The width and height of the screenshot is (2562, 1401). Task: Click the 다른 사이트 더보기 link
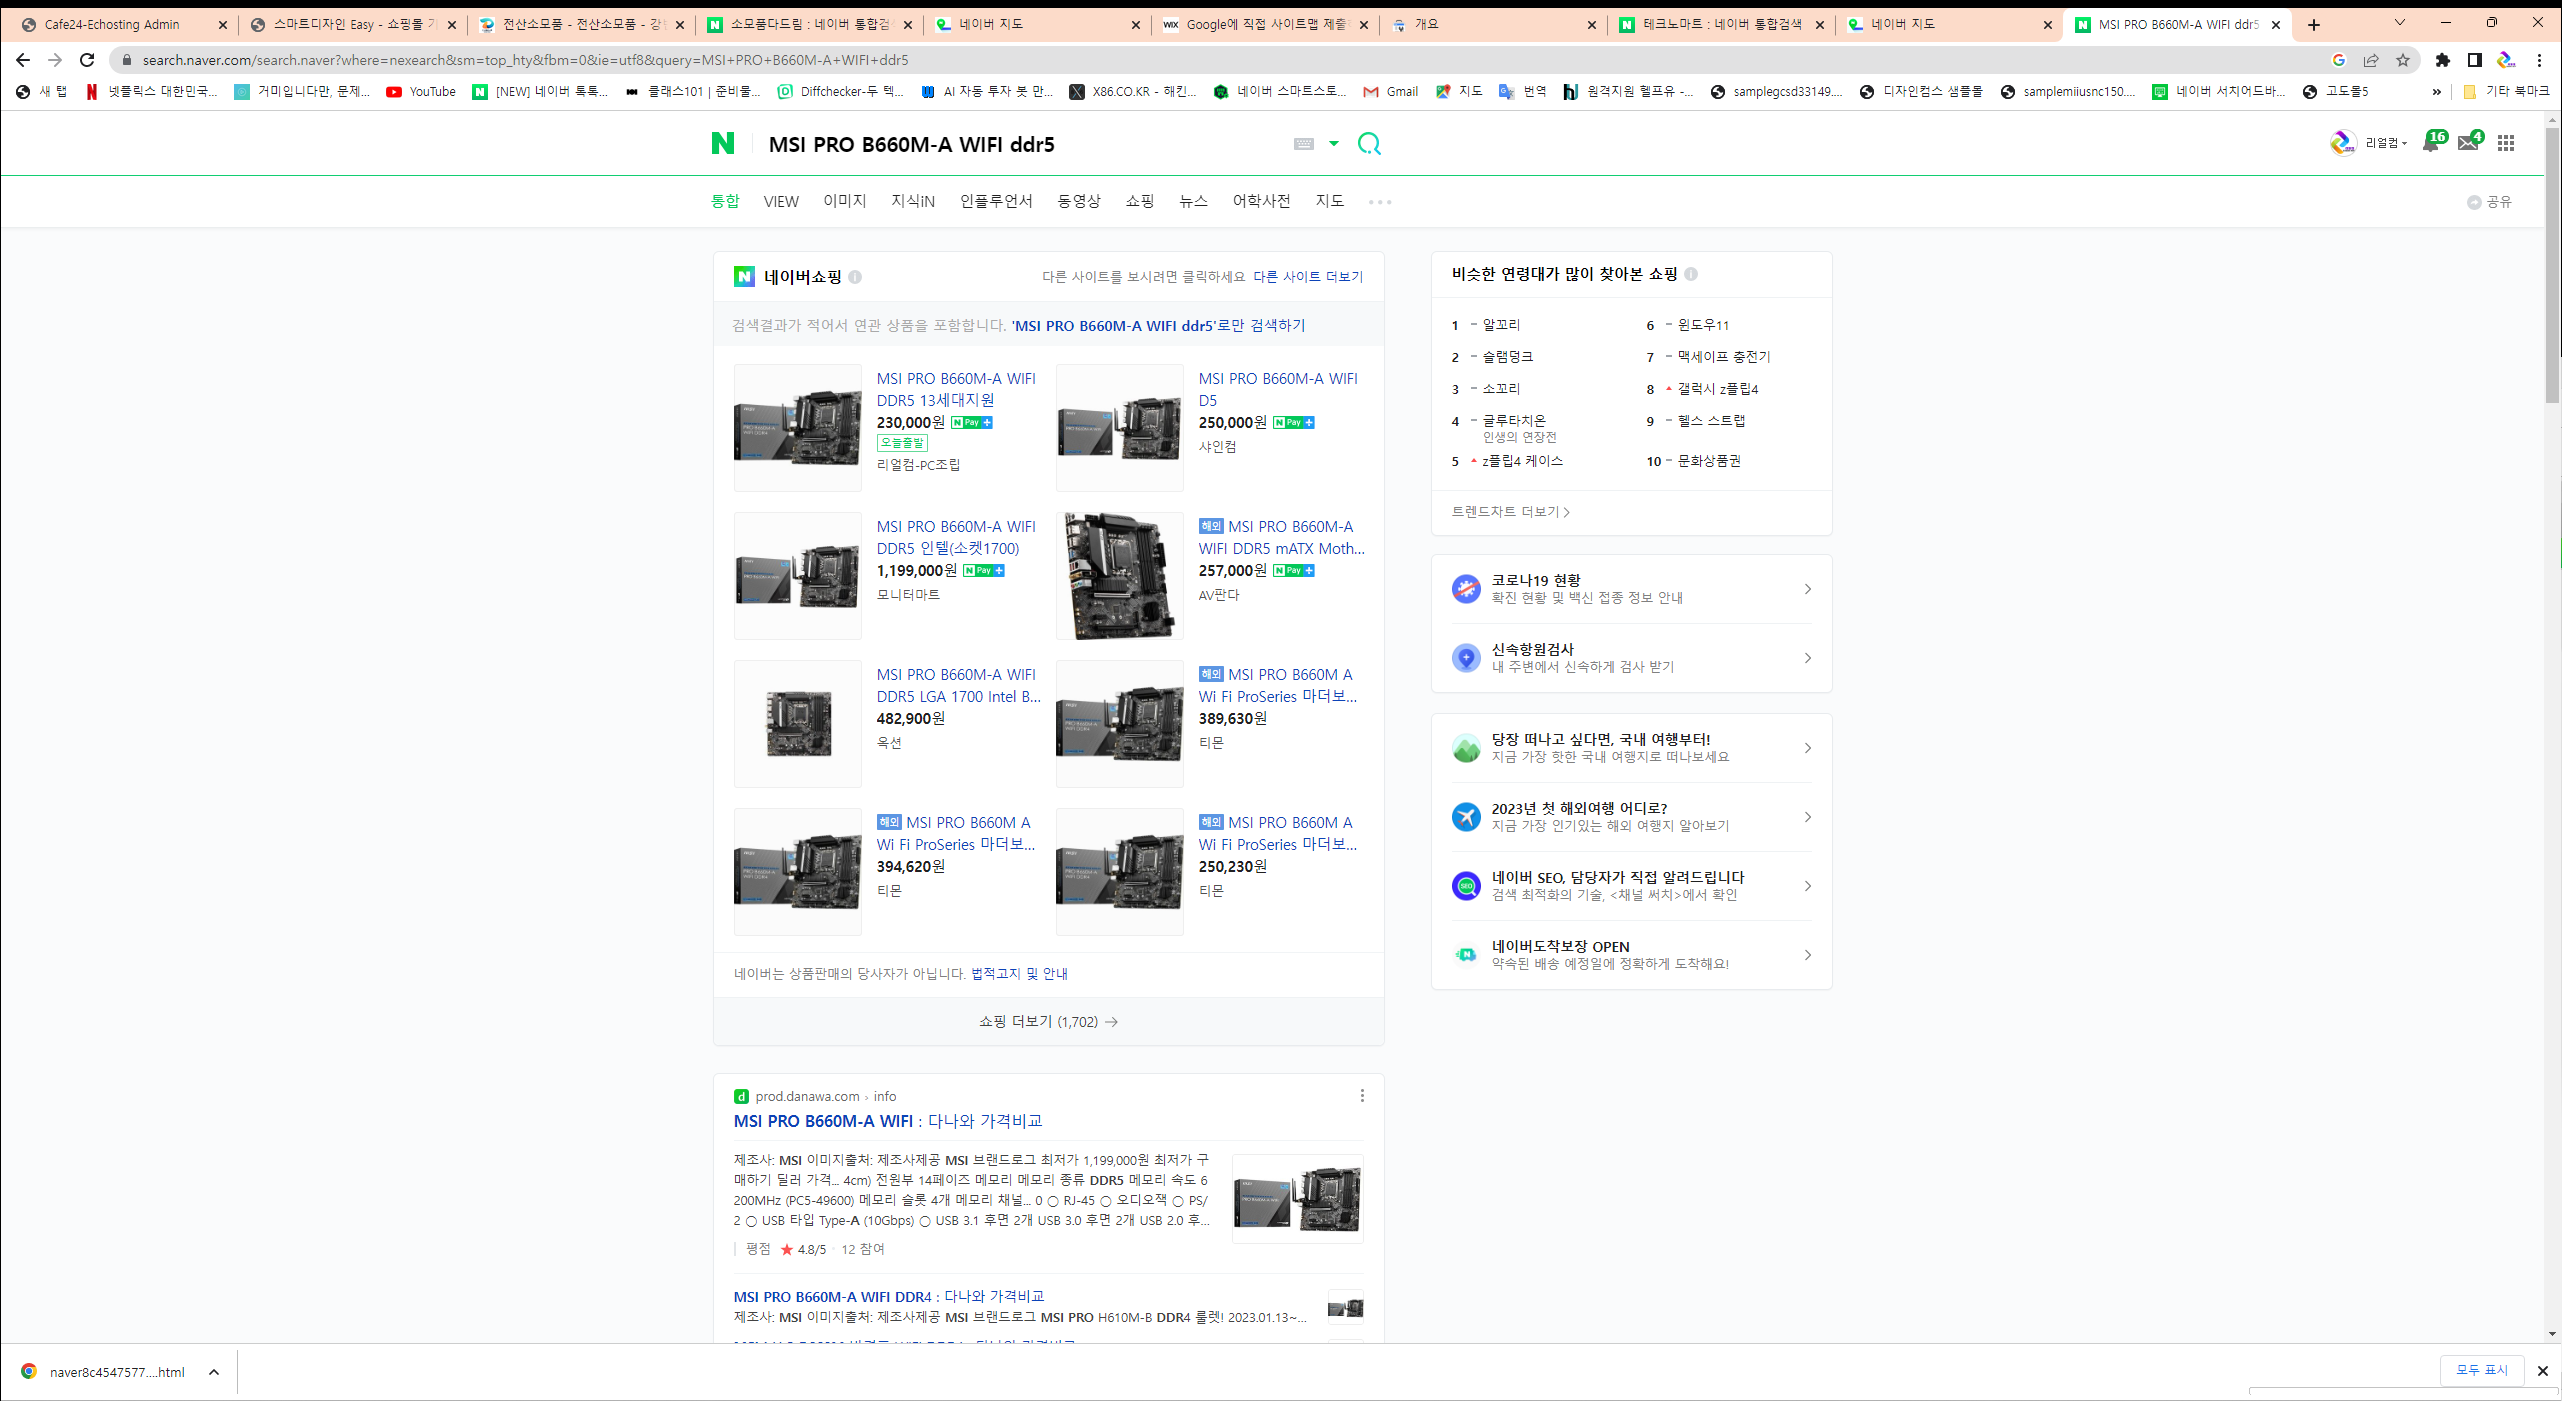[1308, 277]
